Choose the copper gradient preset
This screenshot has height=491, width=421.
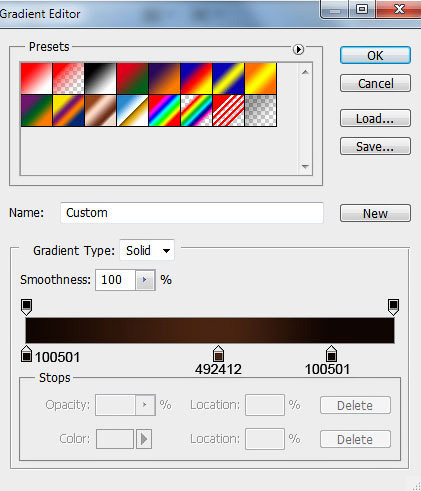tap(100, 110)
